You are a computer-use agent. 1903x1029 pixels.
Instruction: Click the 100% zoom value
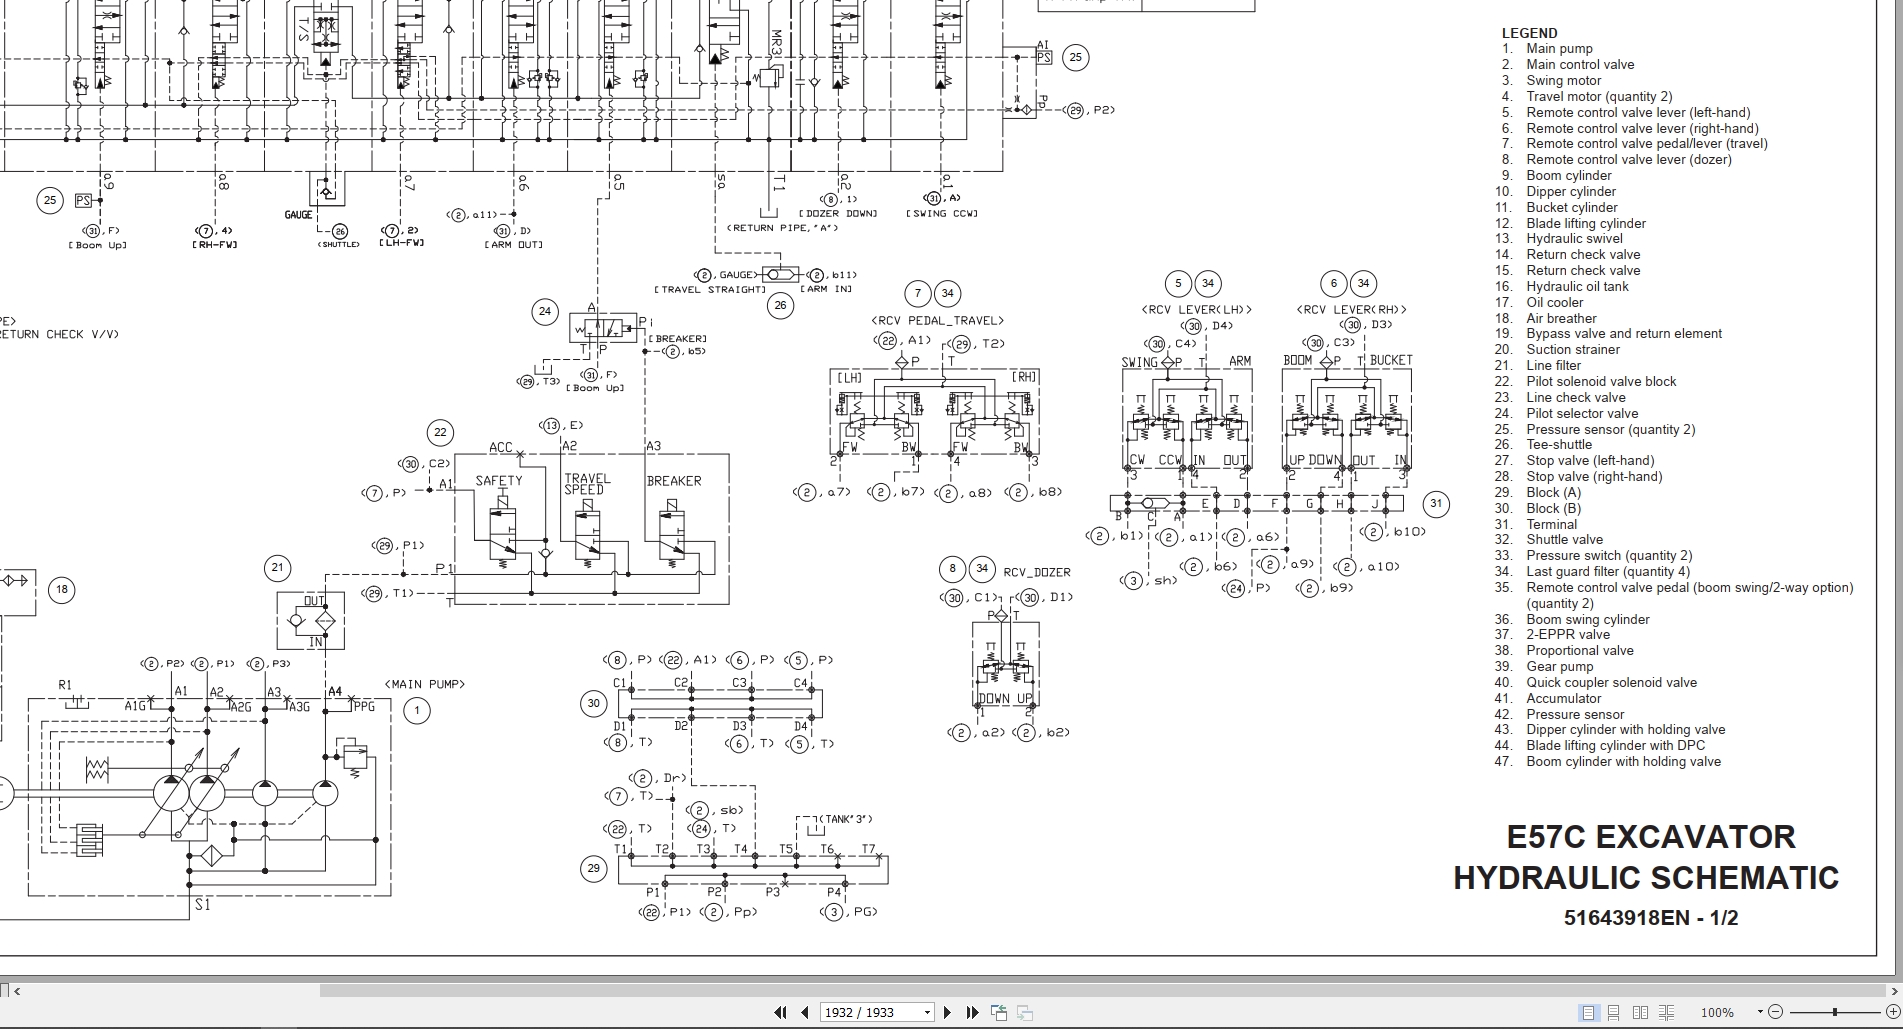click(1717, 1013)
